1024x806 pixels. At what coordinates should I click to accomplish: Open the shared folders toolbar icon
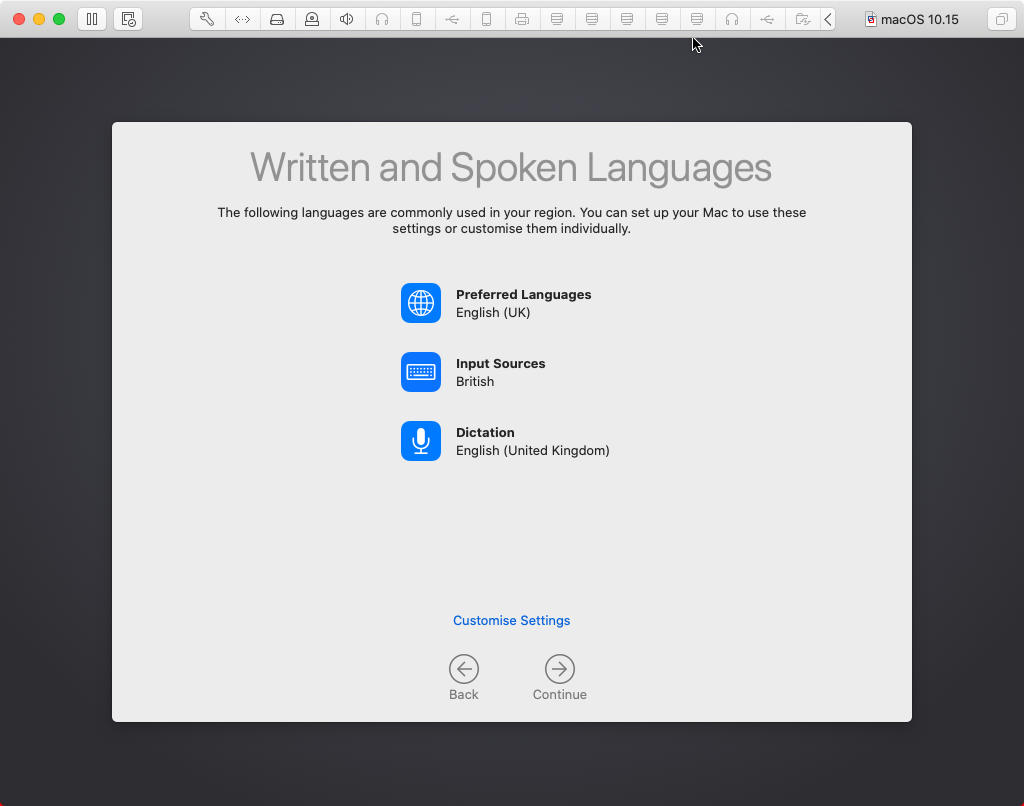(x=802, y=18)
